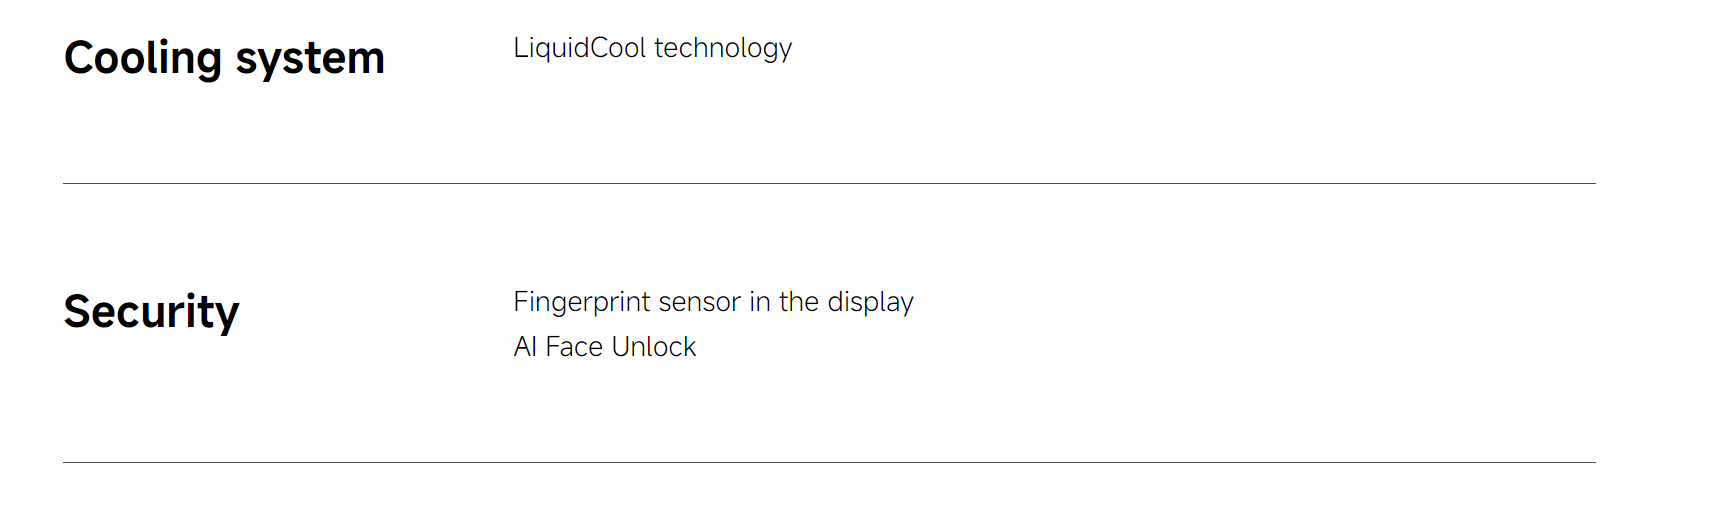Screen dimensions: 1717x521
Task: Click the "AI" abbreviation in security specs
Action: point(525,347)
